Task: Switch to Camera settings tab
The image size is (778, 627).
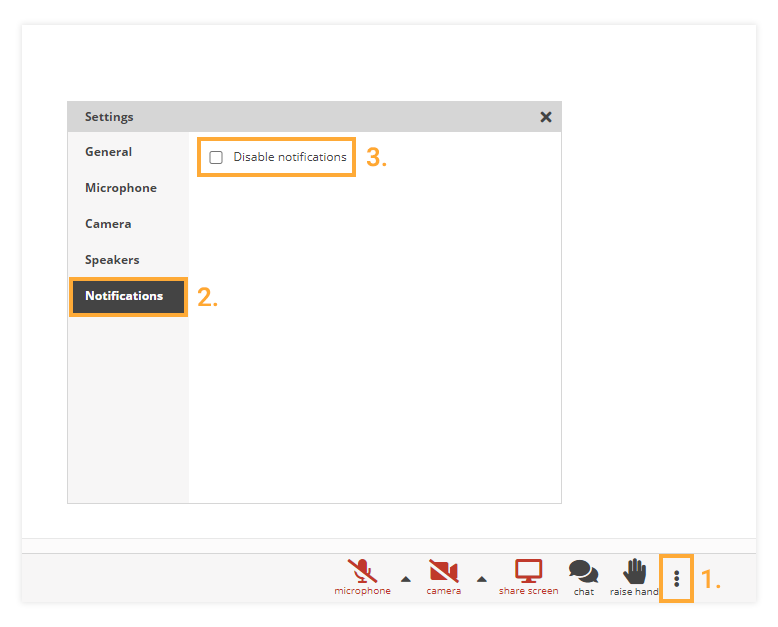Action: click(x=128, y=224)
